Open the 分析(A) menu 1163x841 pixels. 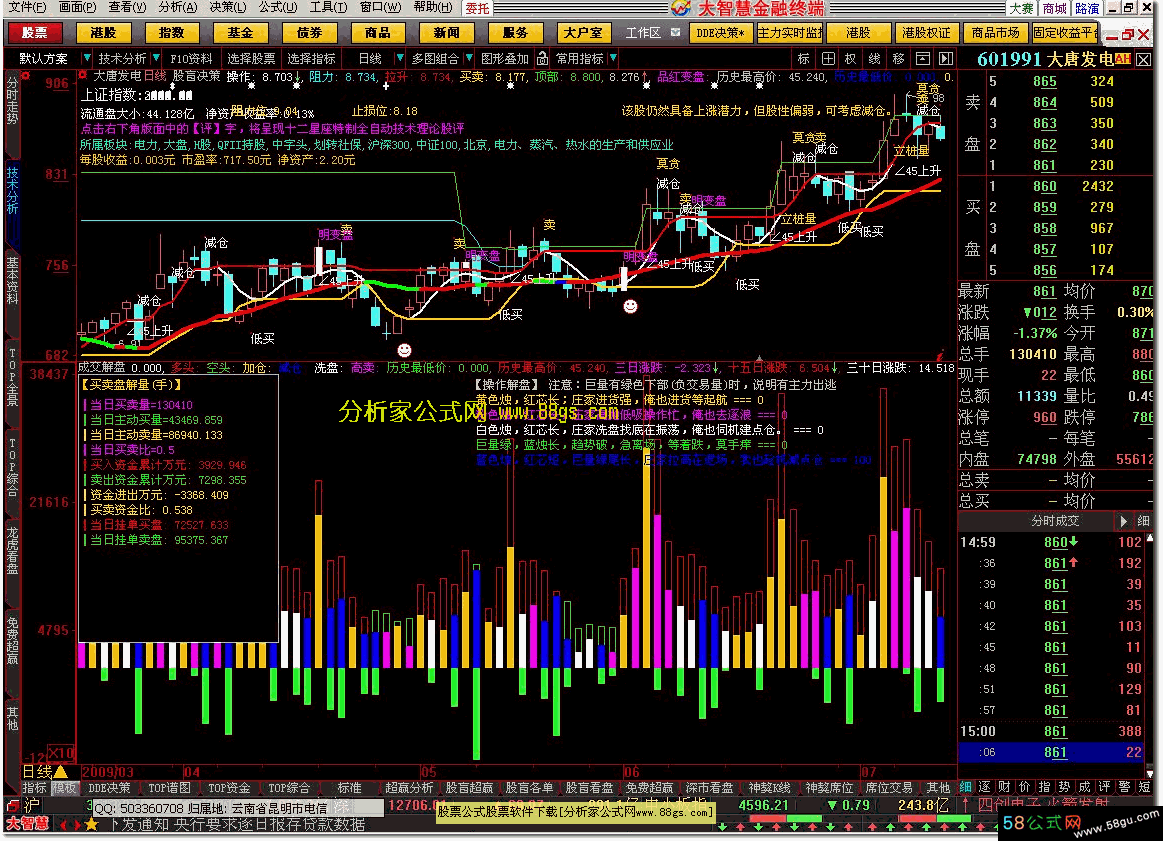pyautogui.click(x=178, y=7)
